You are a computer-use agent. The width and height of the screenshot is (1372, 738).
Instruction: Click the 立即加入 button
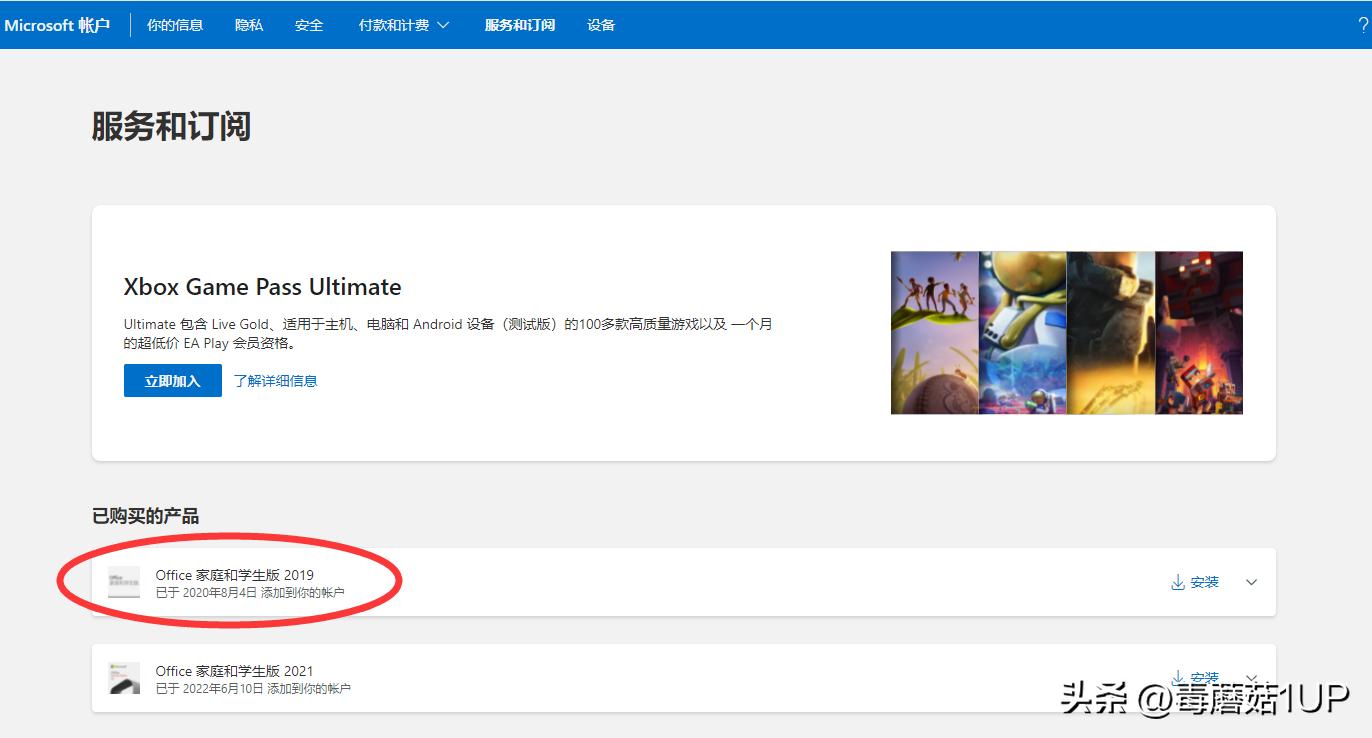171,380
